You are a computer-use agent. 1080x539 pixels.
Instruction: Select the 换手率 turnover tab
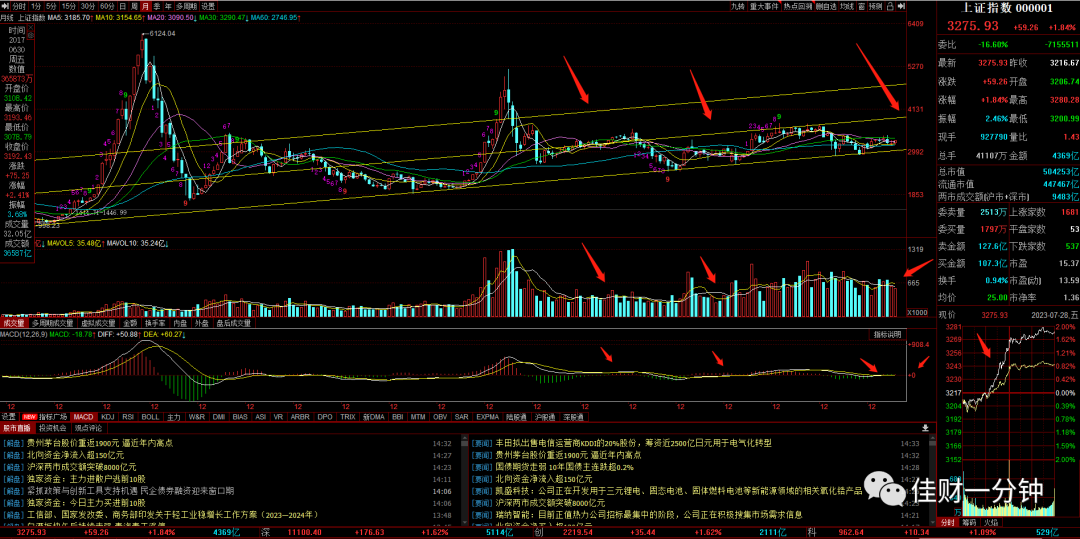click(x=156, y=322)
